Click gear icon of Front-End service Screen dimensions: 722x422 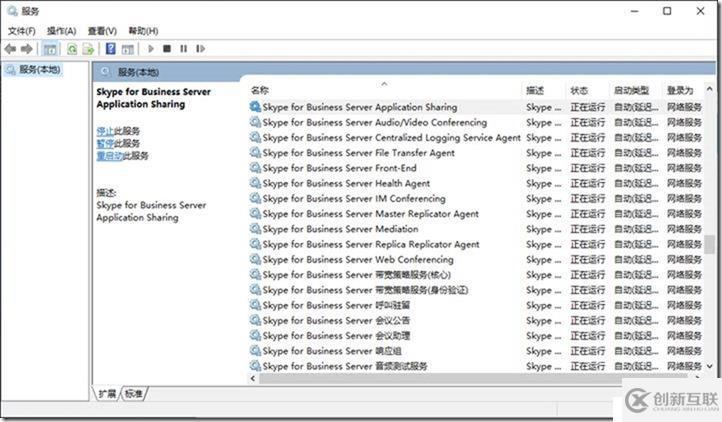(x=255, y=168)
